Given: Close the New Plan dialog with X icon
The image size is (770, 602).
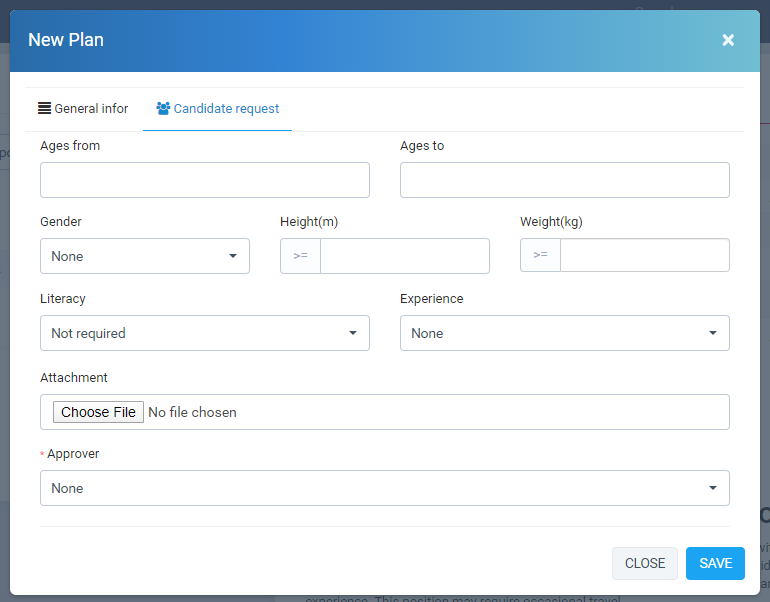Looking at the screenshot, I should (728, 40).
